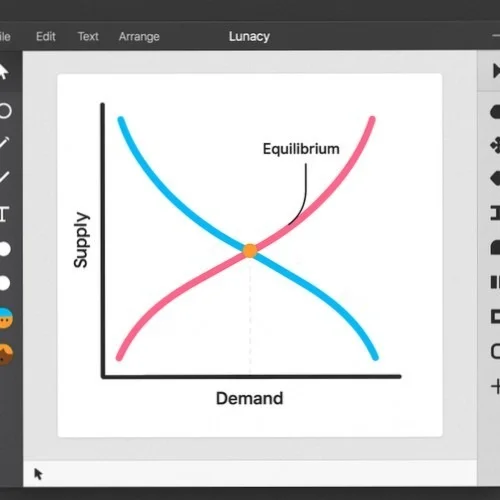Click the two vertical bars icon in right panel
This screenshot has width=500, height=500.
[495, 282]
